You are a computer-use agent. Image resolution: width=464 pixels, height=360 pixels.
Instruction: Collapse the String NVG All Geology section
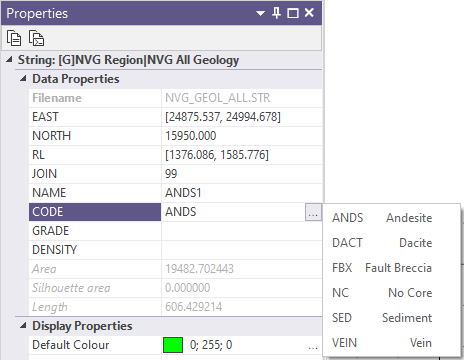click(x=9, y=60)
